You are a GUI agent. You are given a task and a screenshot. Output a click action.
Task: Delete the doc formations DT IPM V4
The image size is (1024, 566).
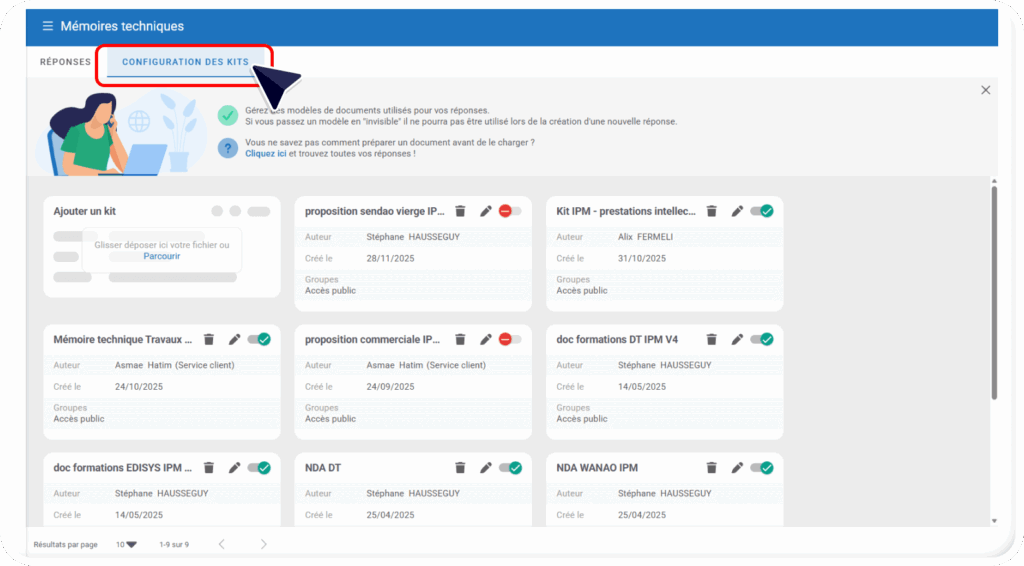point(712,339)
